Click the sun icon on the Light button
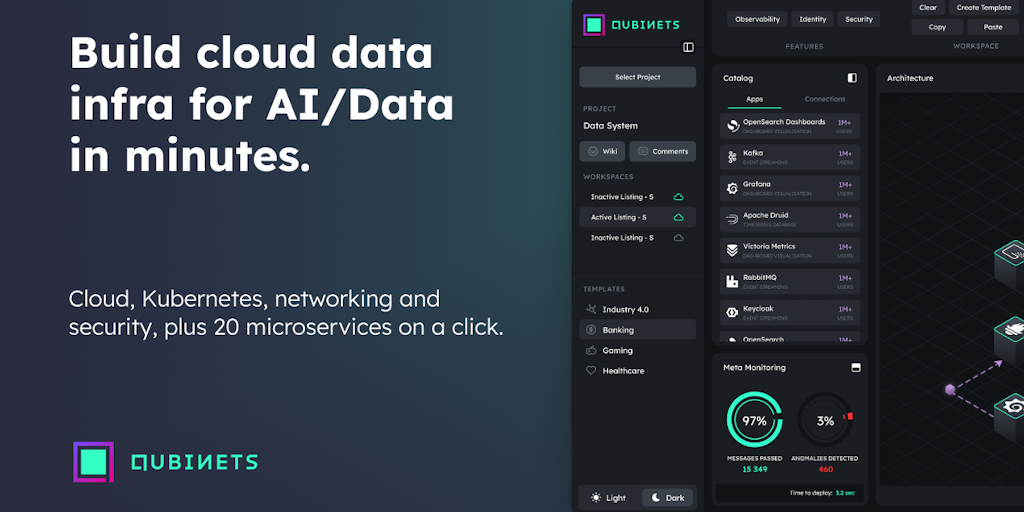Image resolution: width=1024 pixels, height=512 pixels. click(596, 498)
